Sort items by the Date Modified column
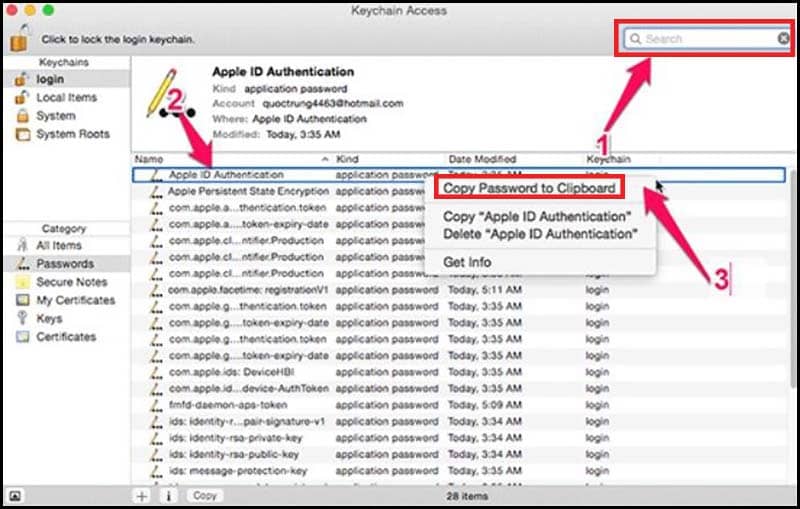The height and width of the screenshot is (509, 800). tap(482, 159)
